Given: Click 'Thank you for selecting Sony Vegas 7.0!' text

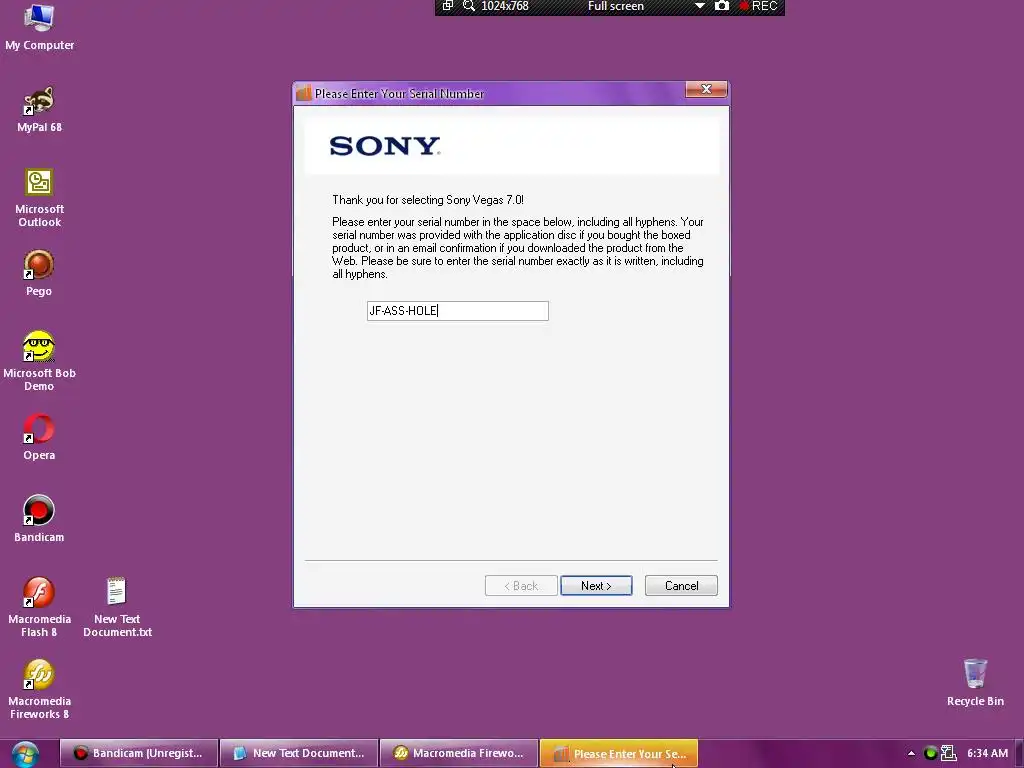Looking at the screenshot, I should (x=428, y=200).
